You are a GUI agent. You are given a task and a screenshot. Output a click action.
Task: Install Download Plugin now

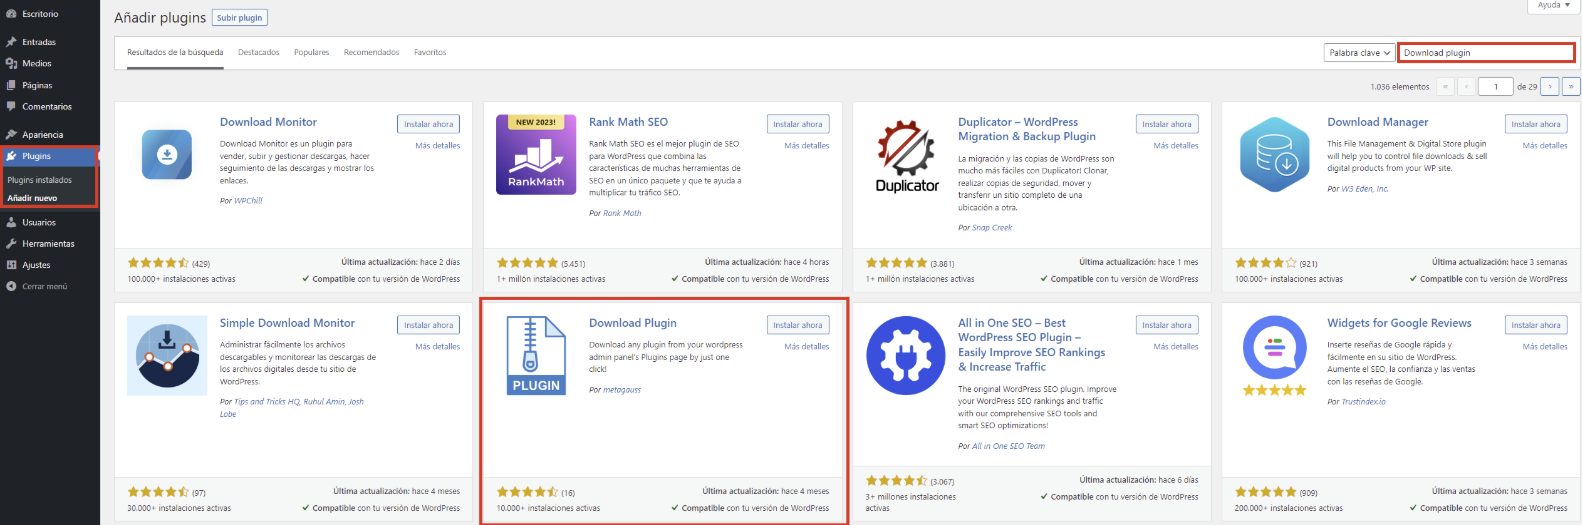tap(798, 325)
